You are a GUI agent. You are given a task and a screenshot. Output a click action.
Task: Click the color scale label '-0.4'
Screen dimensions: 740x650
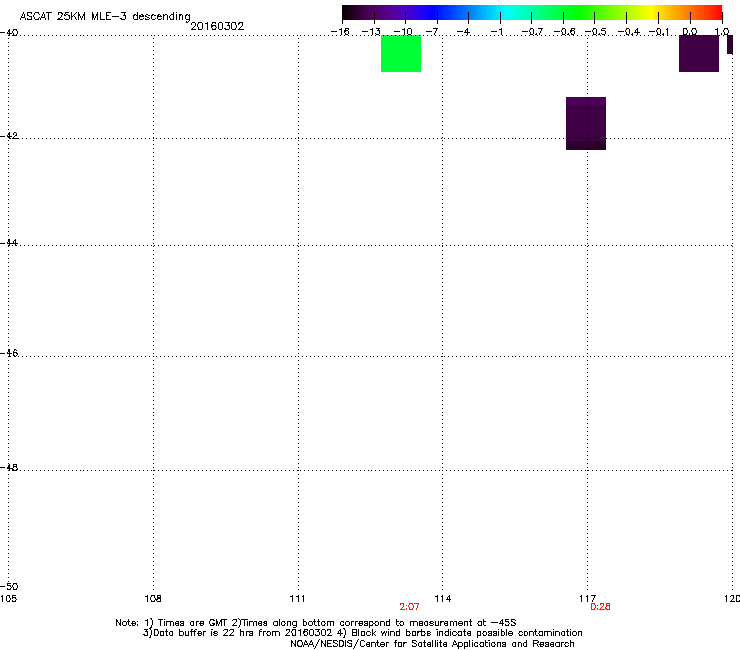pyautogui.click(x=629, y=32)
